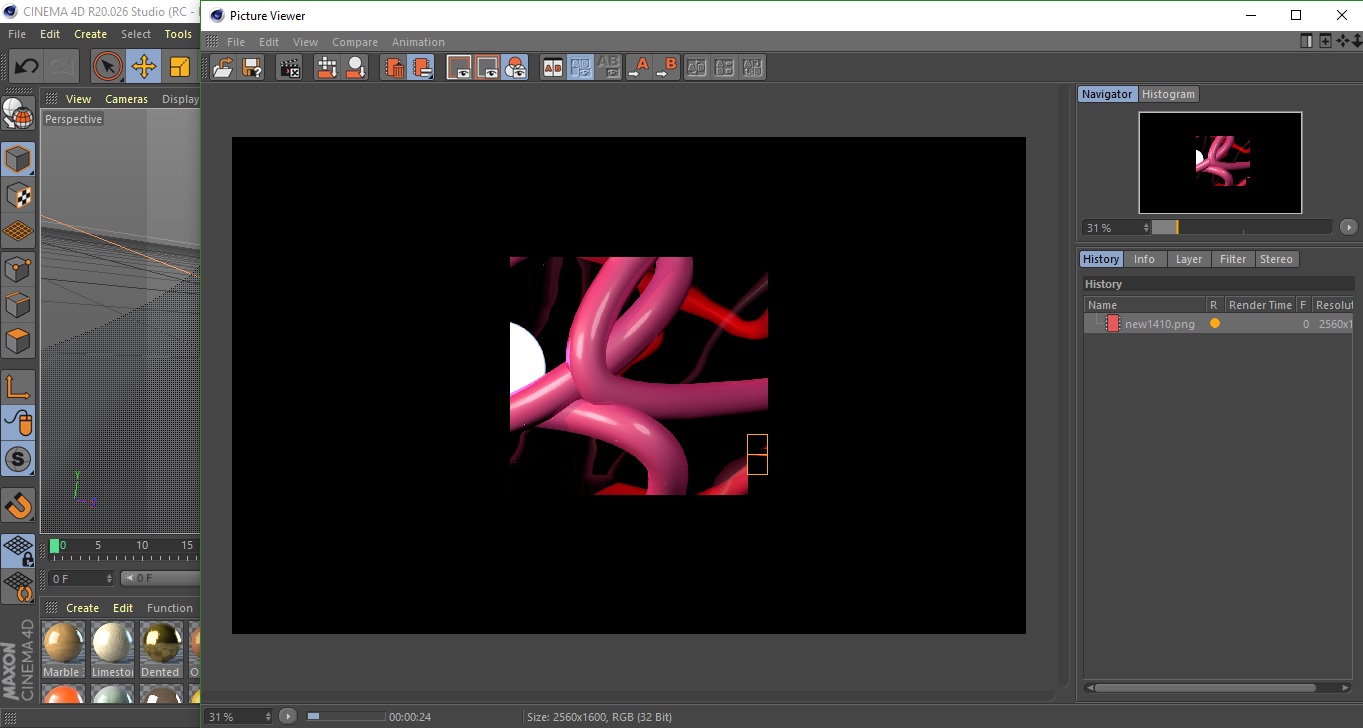Toggle the Display Filter eye icon
The height and width of the screenshot is (728, 1363).
[x=515, y=68]
